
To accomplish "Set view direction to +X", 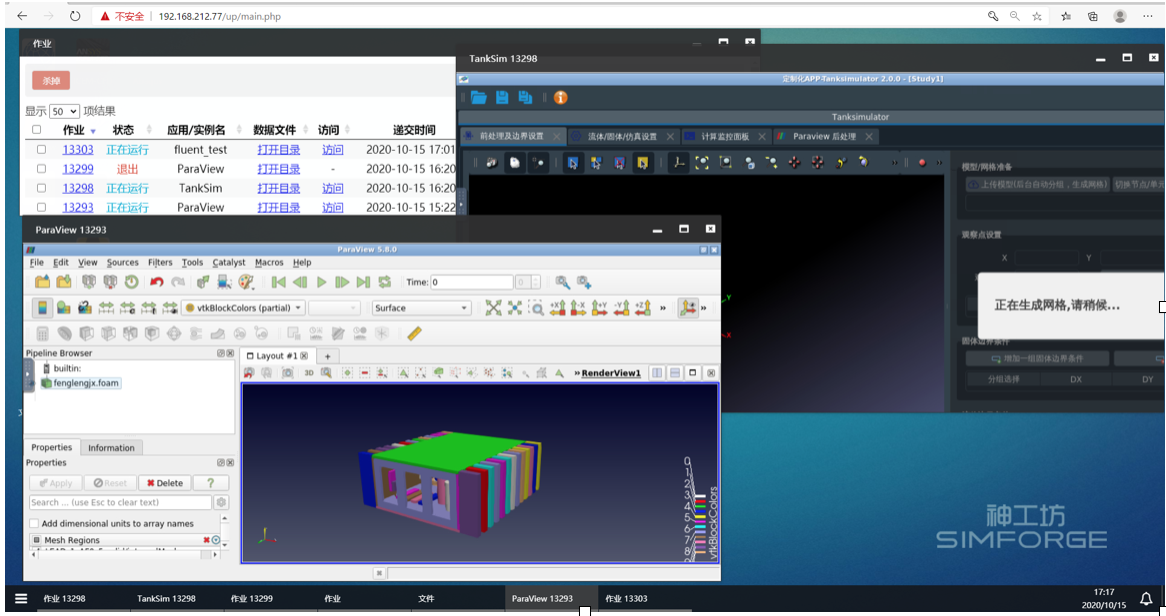I will (557, 308).
